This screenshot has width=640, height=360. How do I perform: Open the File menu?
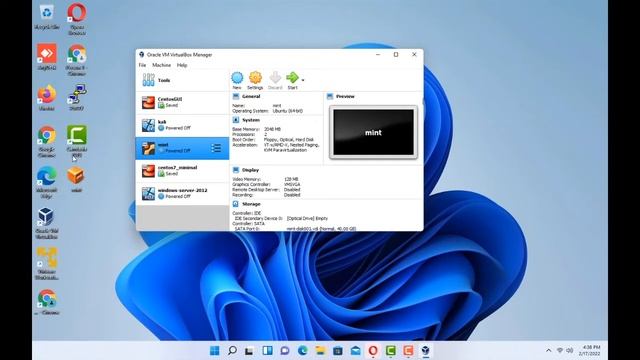point(142,65)
